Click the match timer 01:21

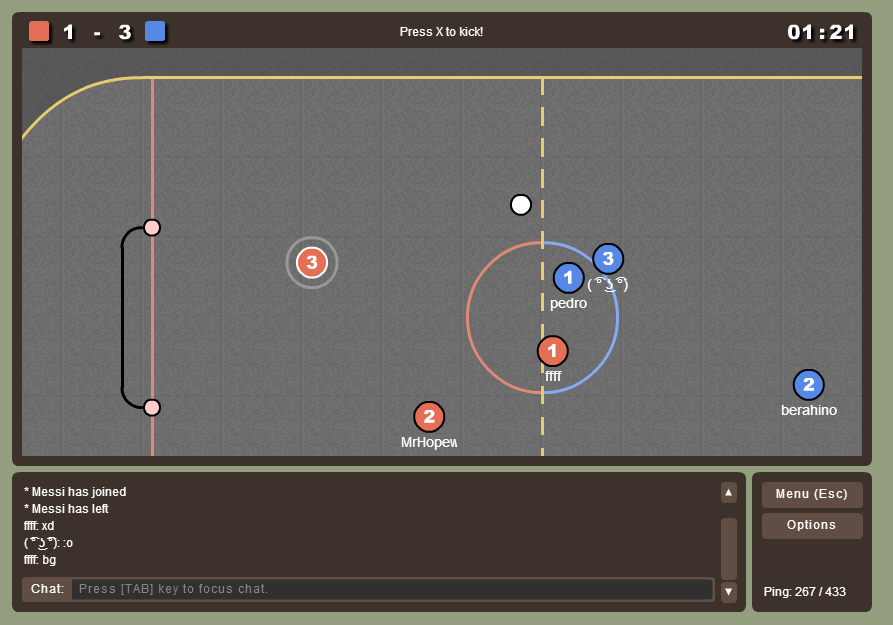(822, 32)
